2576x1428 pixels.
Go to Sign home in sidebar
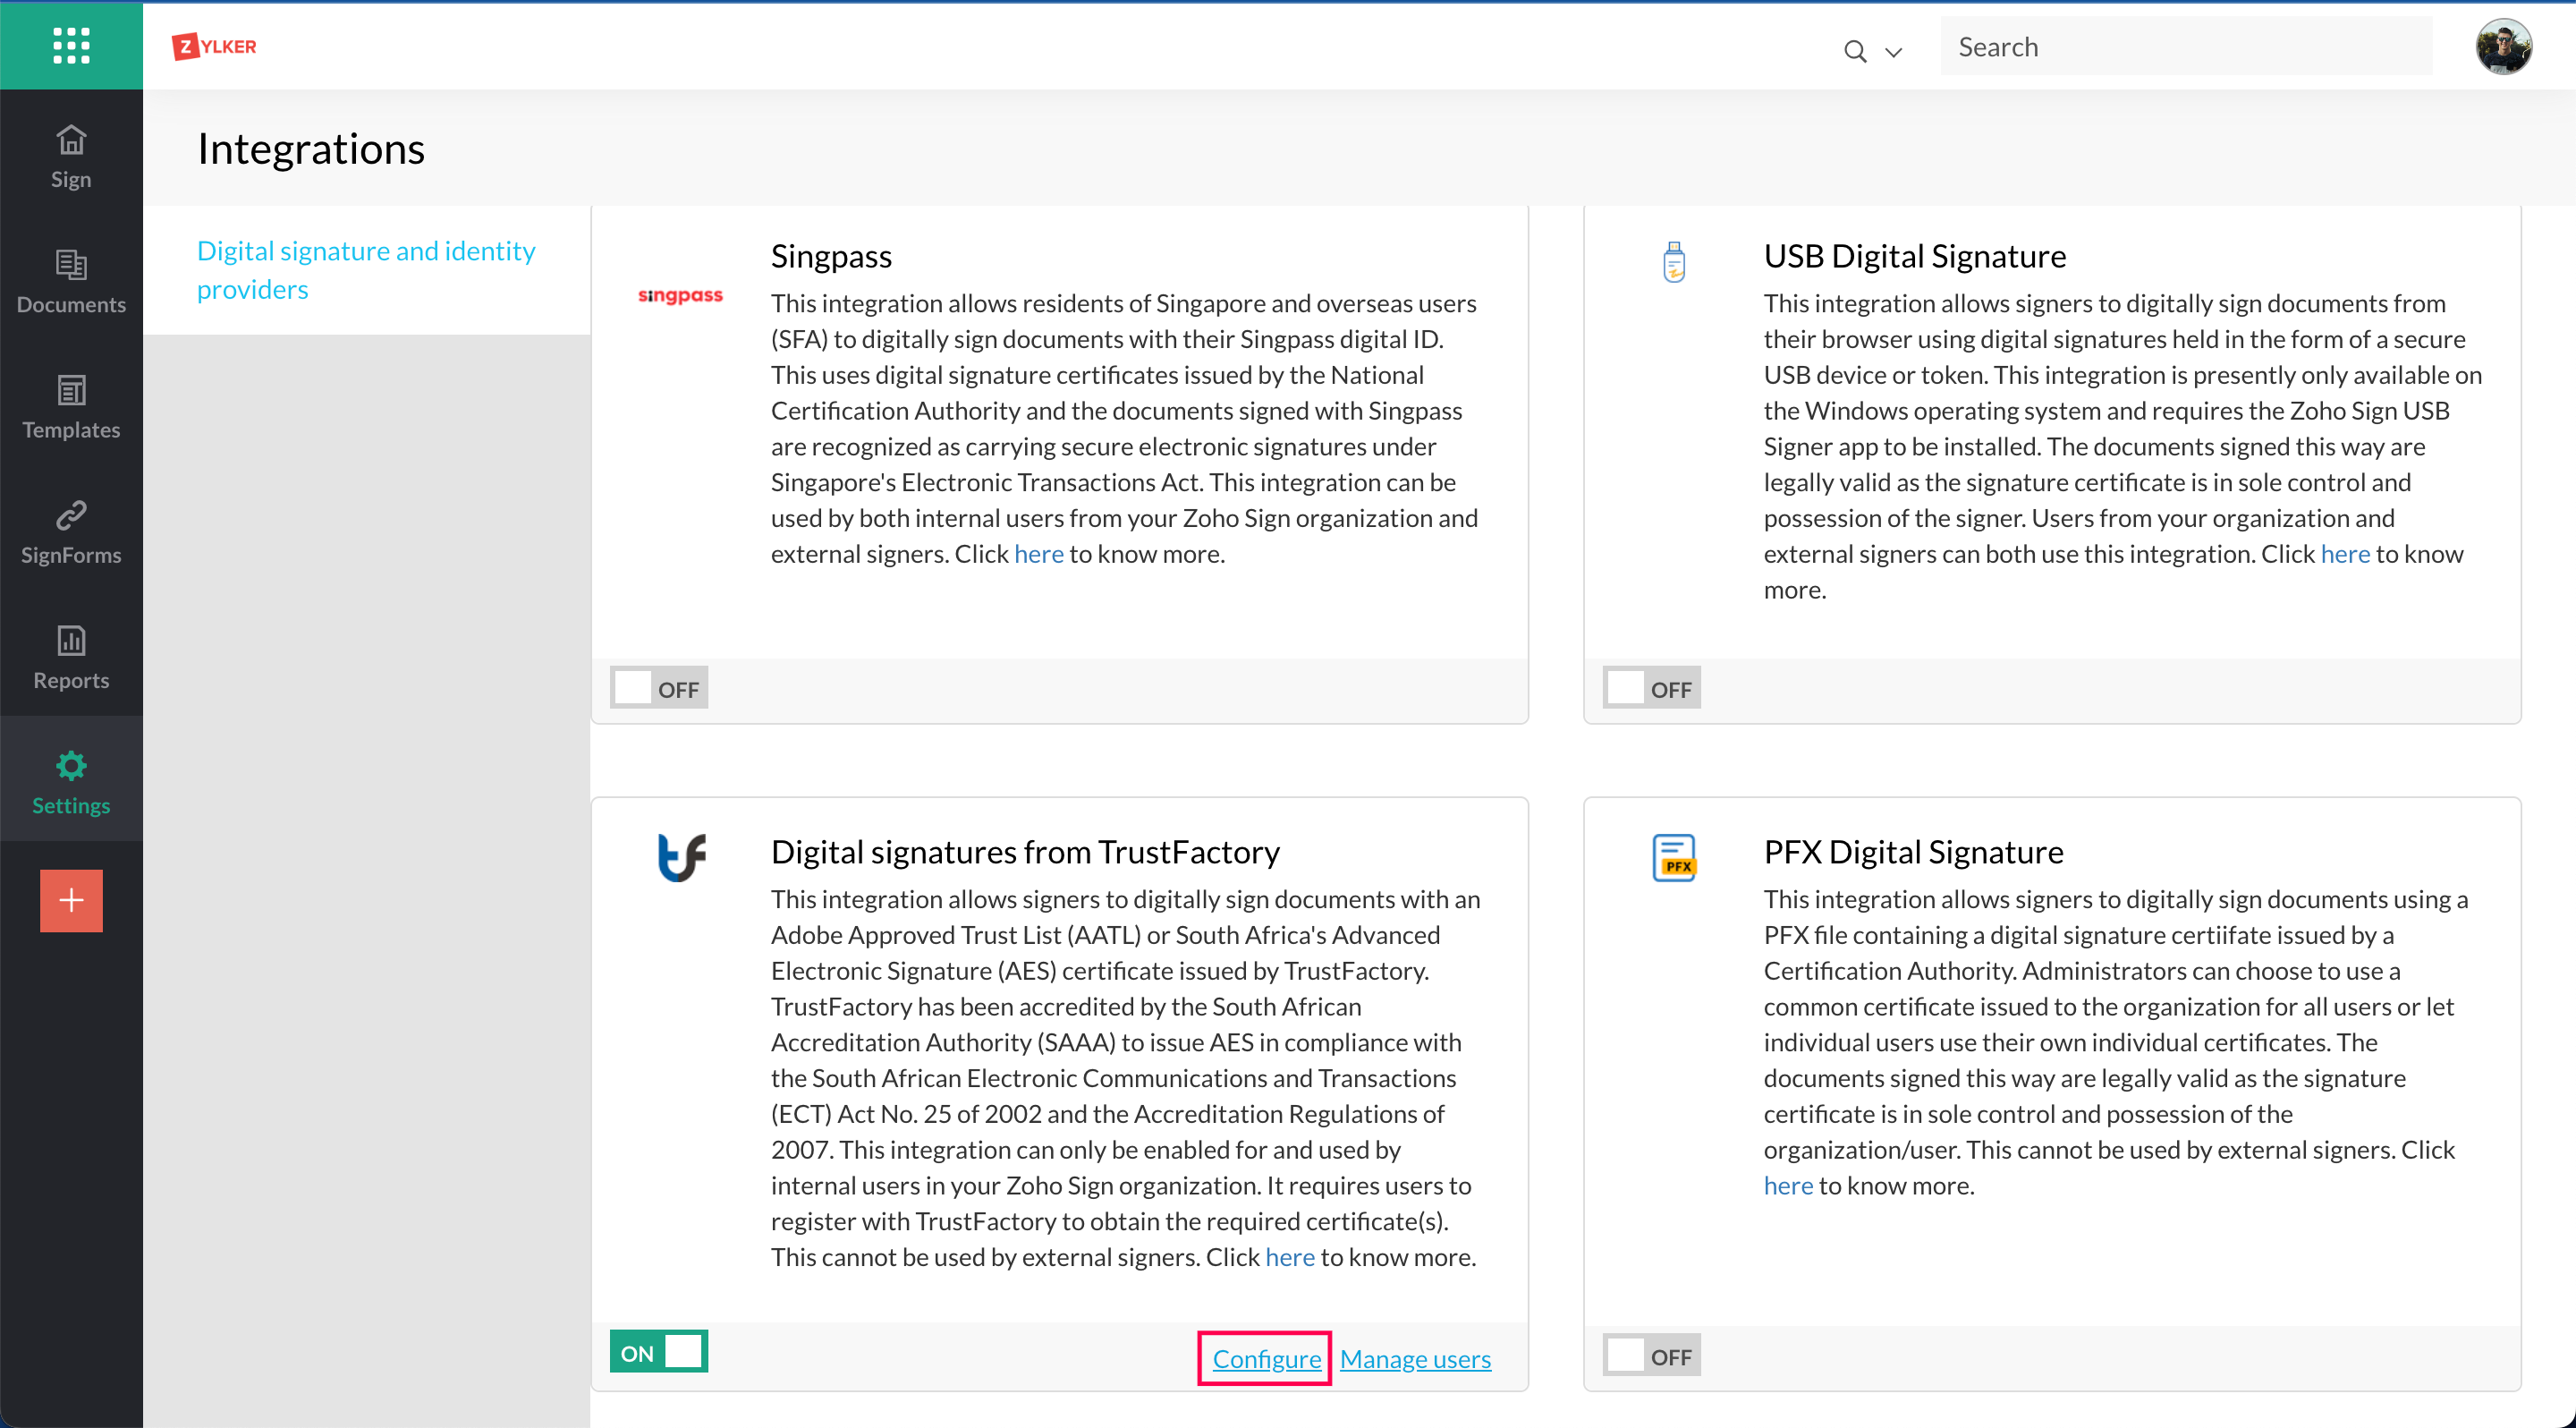click(x=71, y=156)
